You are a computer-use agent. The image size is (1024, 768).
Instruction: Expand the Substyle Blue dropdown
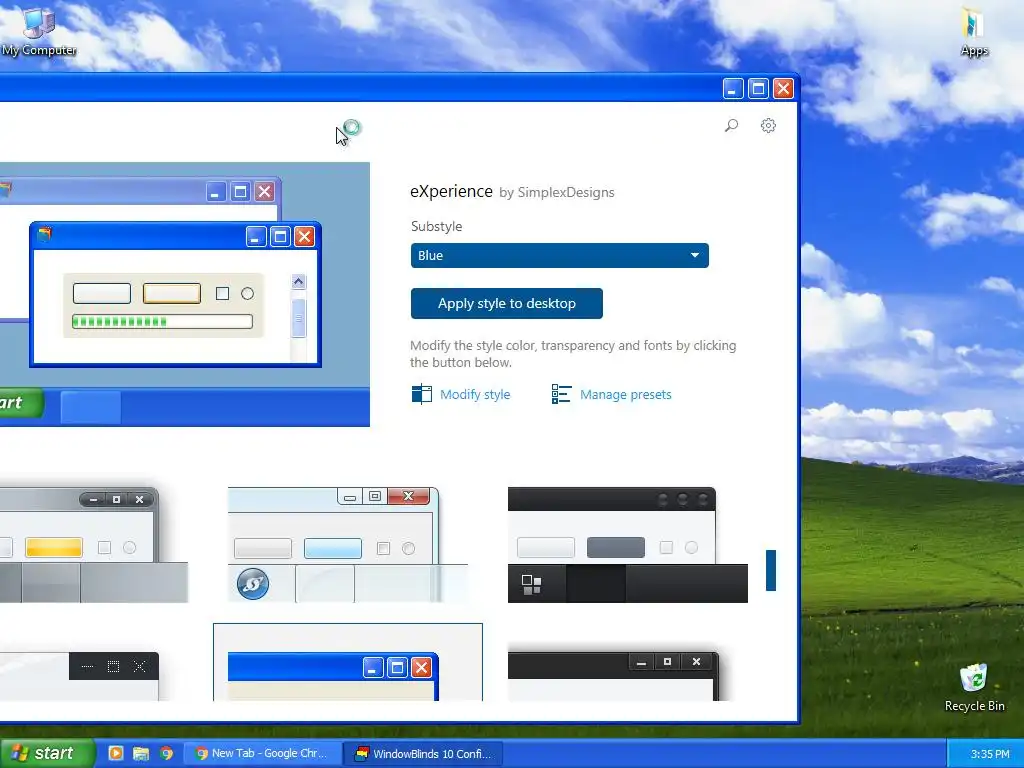[560, 255]
